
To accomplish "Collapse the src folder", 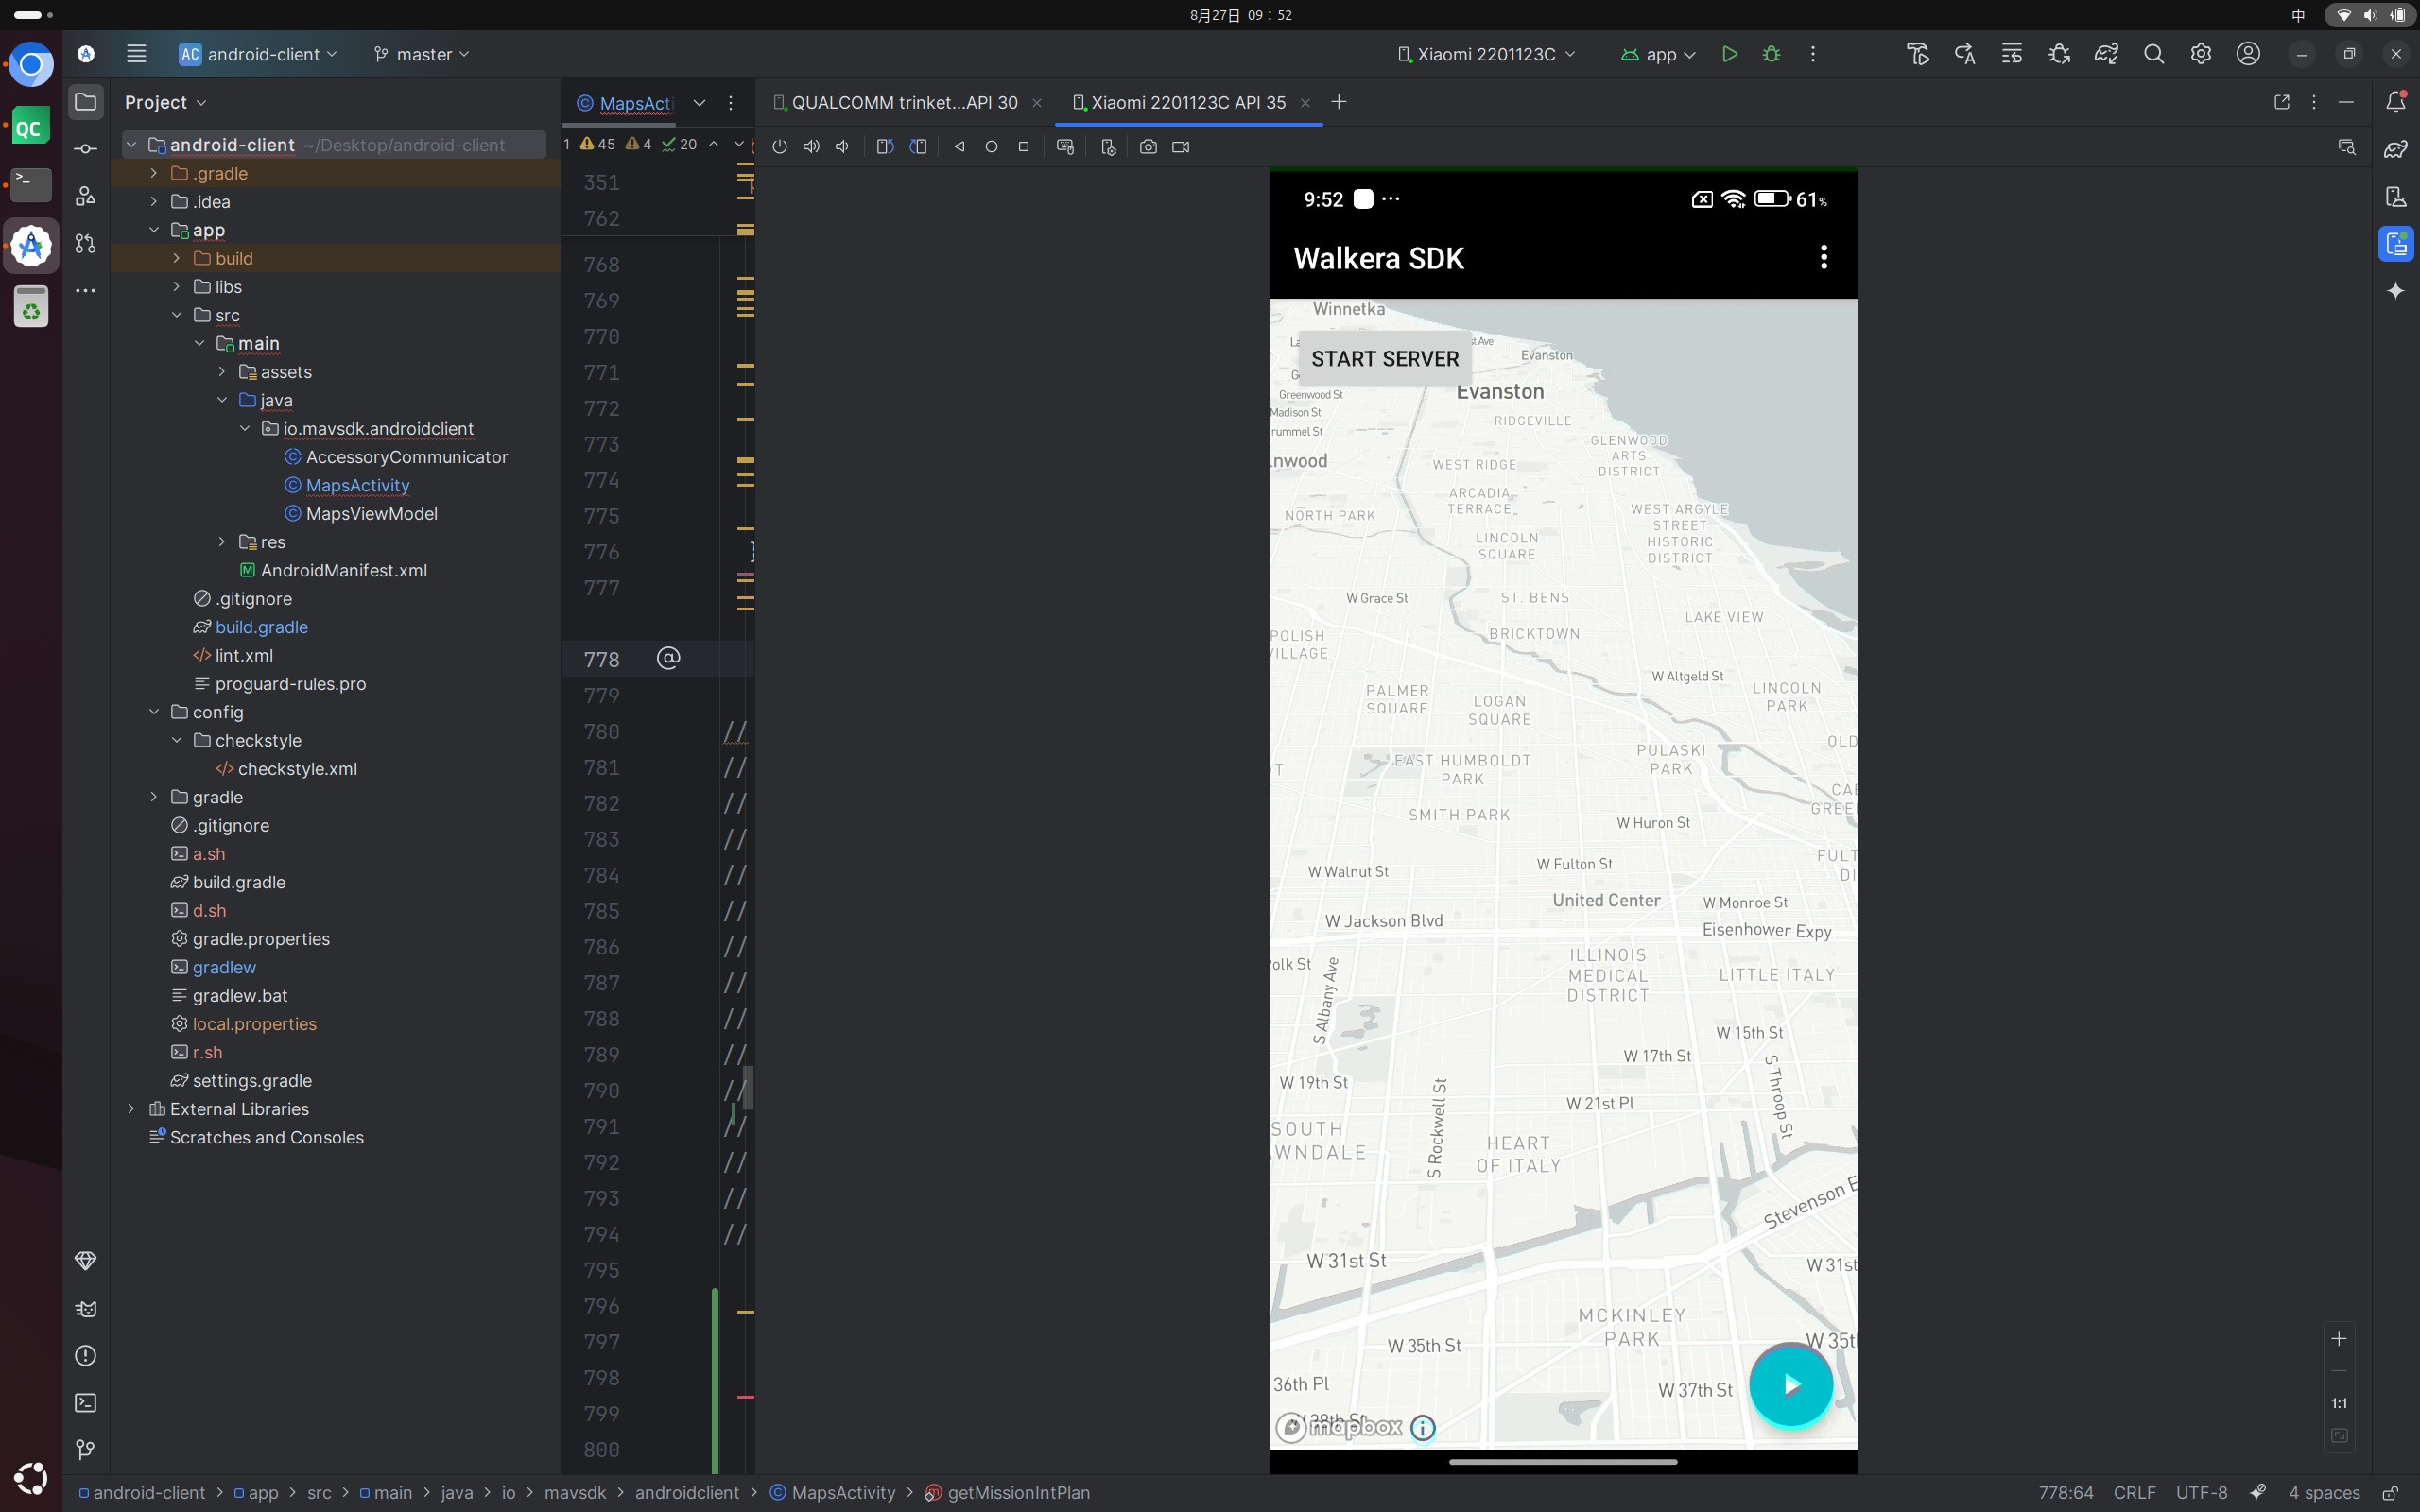I will point(176,315).
